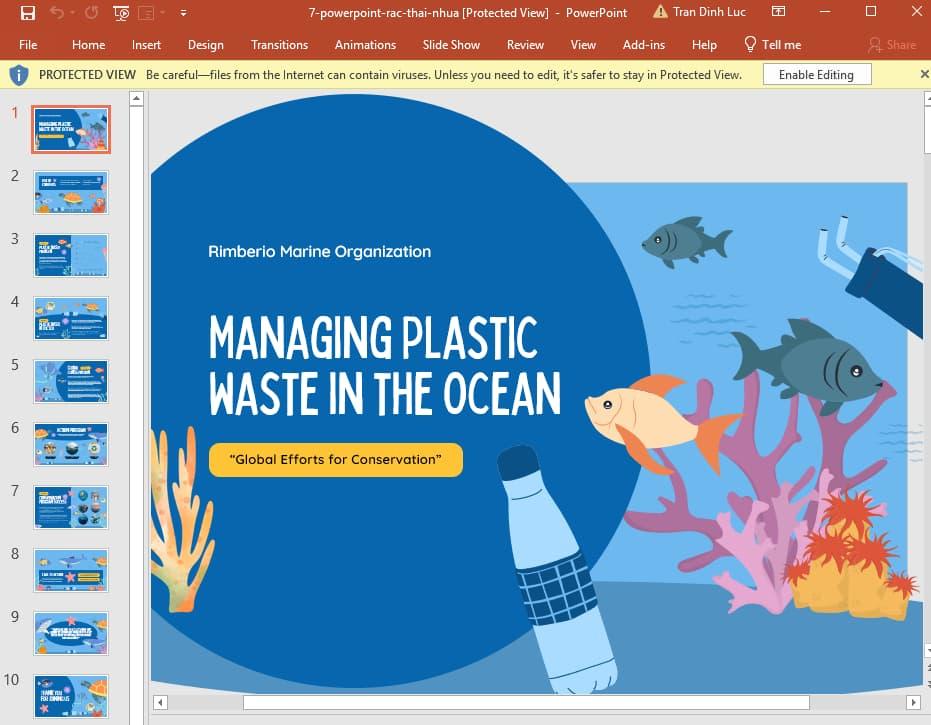The height and width of the screenshot is (725, 931).
Task: Click the Redo icon
Action: 90,12
